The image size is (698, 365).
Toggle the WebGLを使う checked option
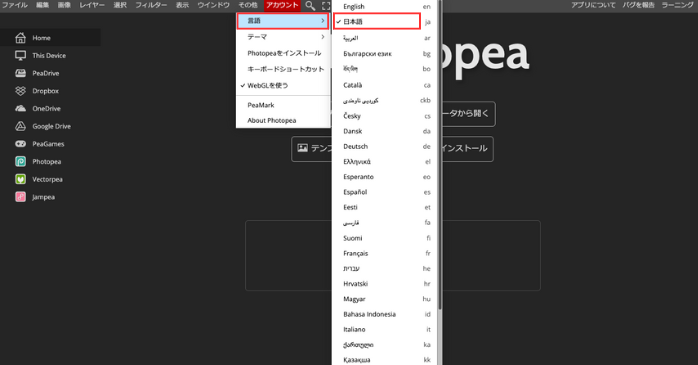tap(283, 85)
